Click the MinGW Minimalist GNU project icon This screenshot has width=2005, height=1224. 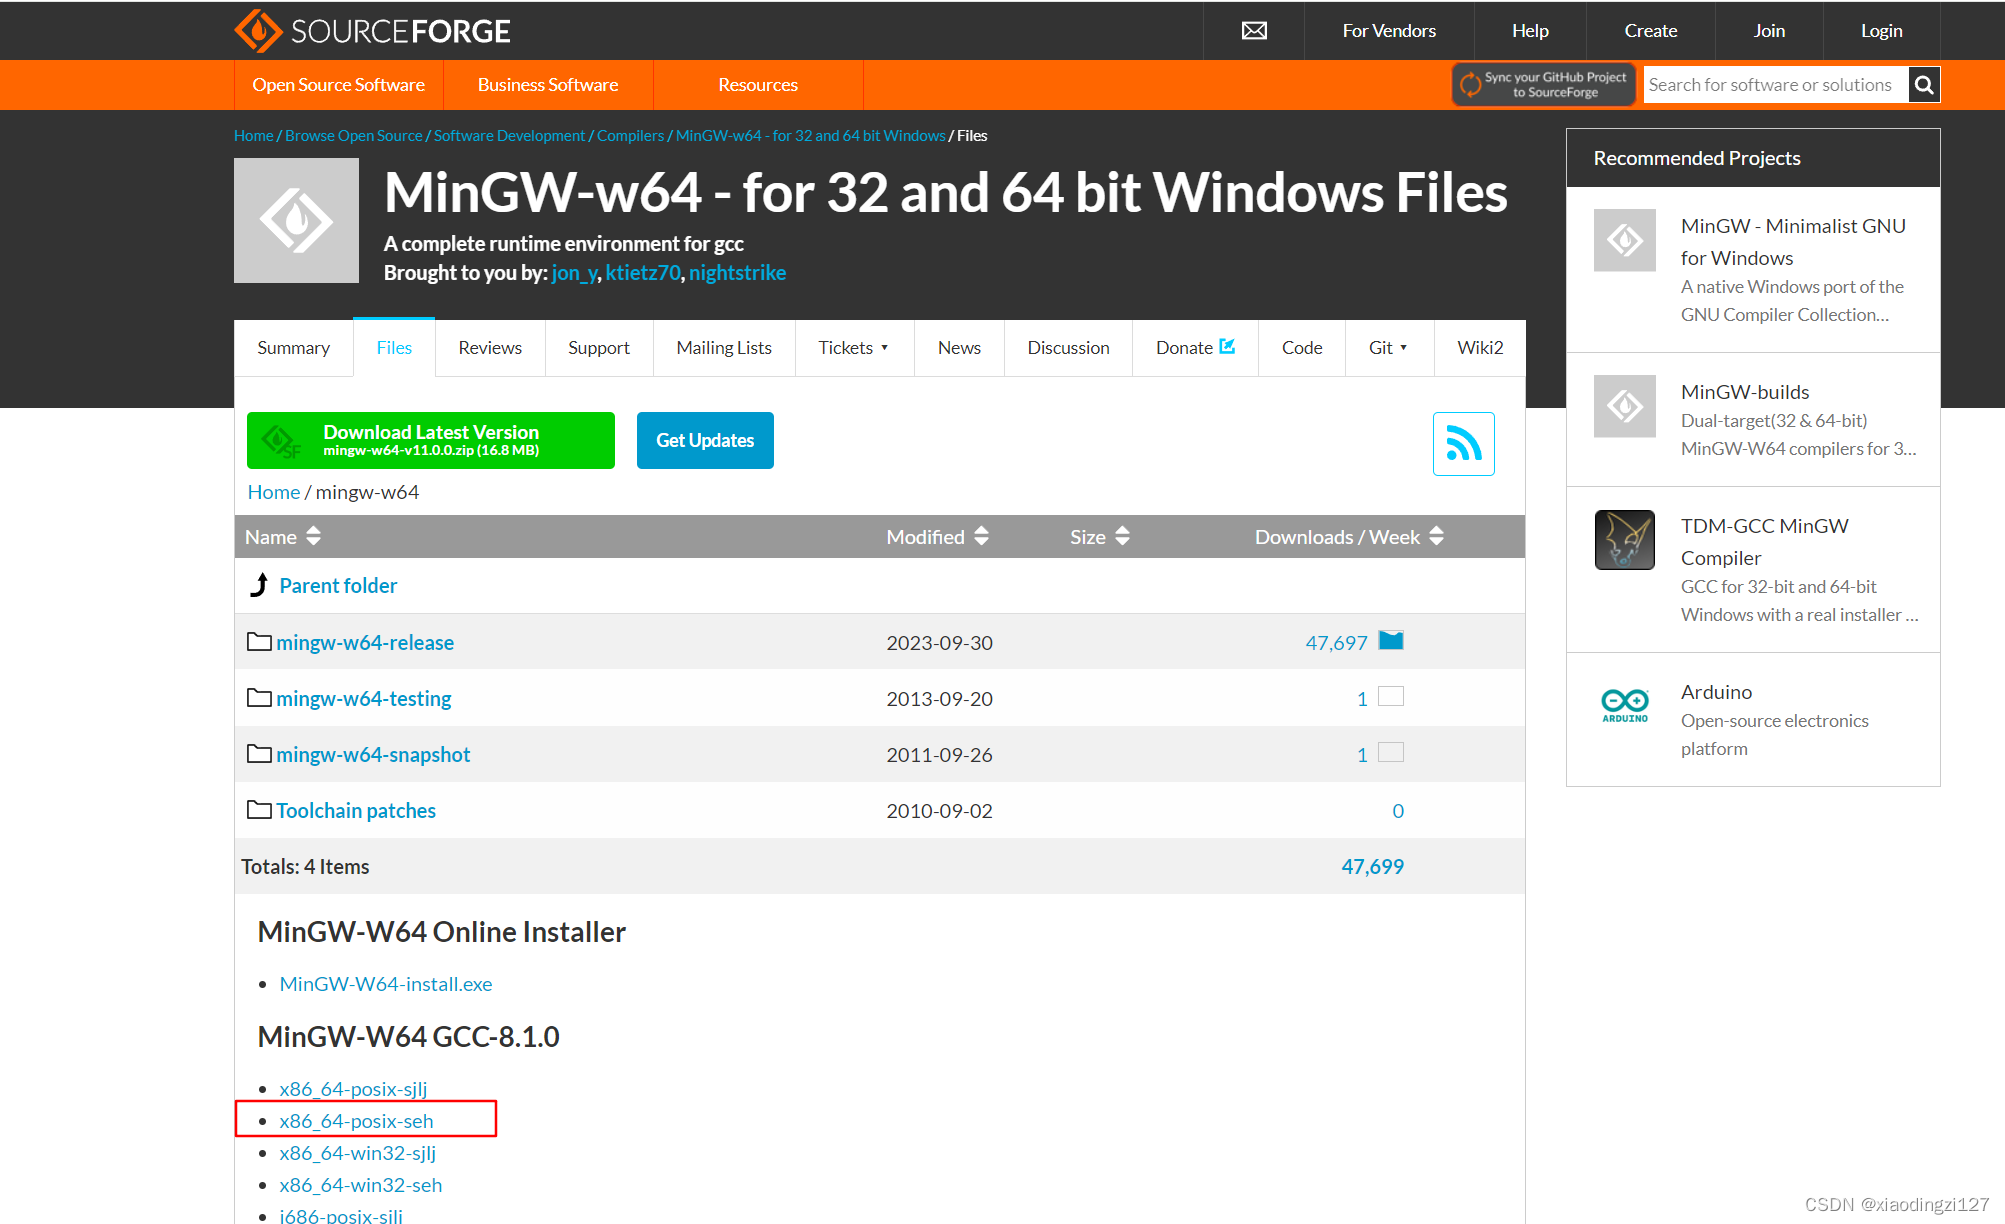1624,240
